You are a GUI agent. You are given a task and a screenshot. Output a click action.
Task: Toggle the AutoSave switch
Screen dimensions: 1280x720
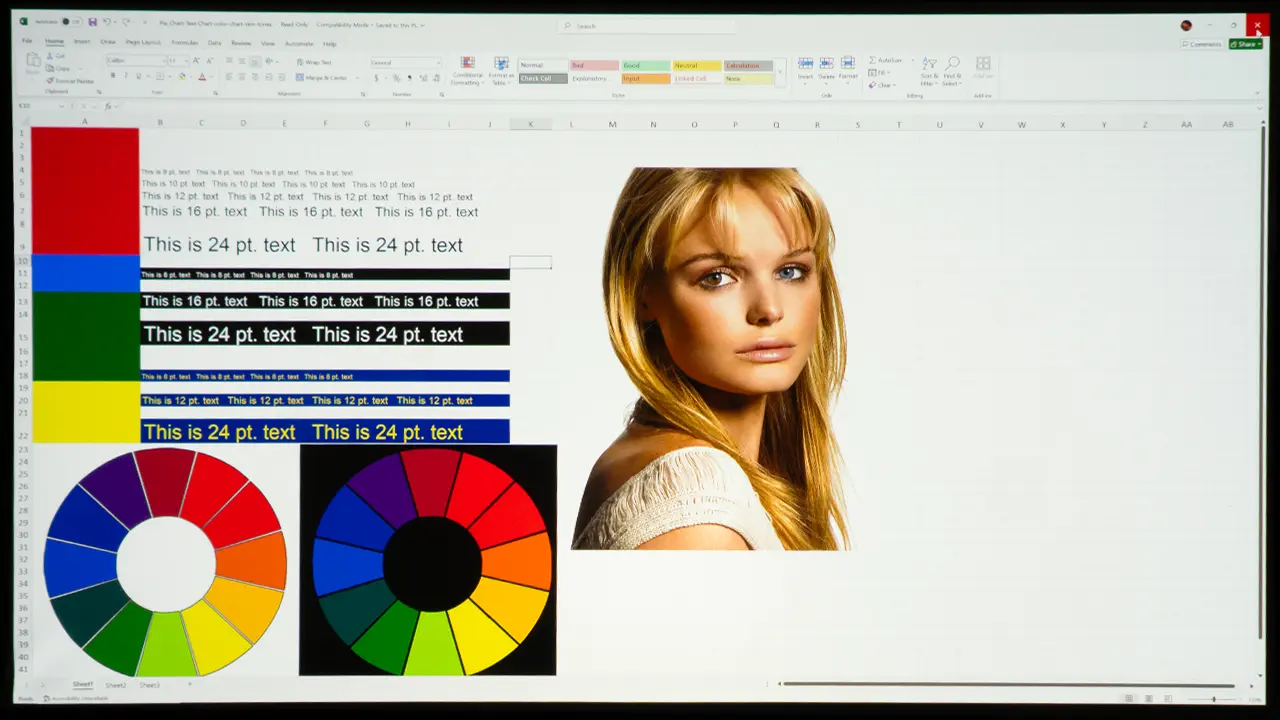pos(66,22)
